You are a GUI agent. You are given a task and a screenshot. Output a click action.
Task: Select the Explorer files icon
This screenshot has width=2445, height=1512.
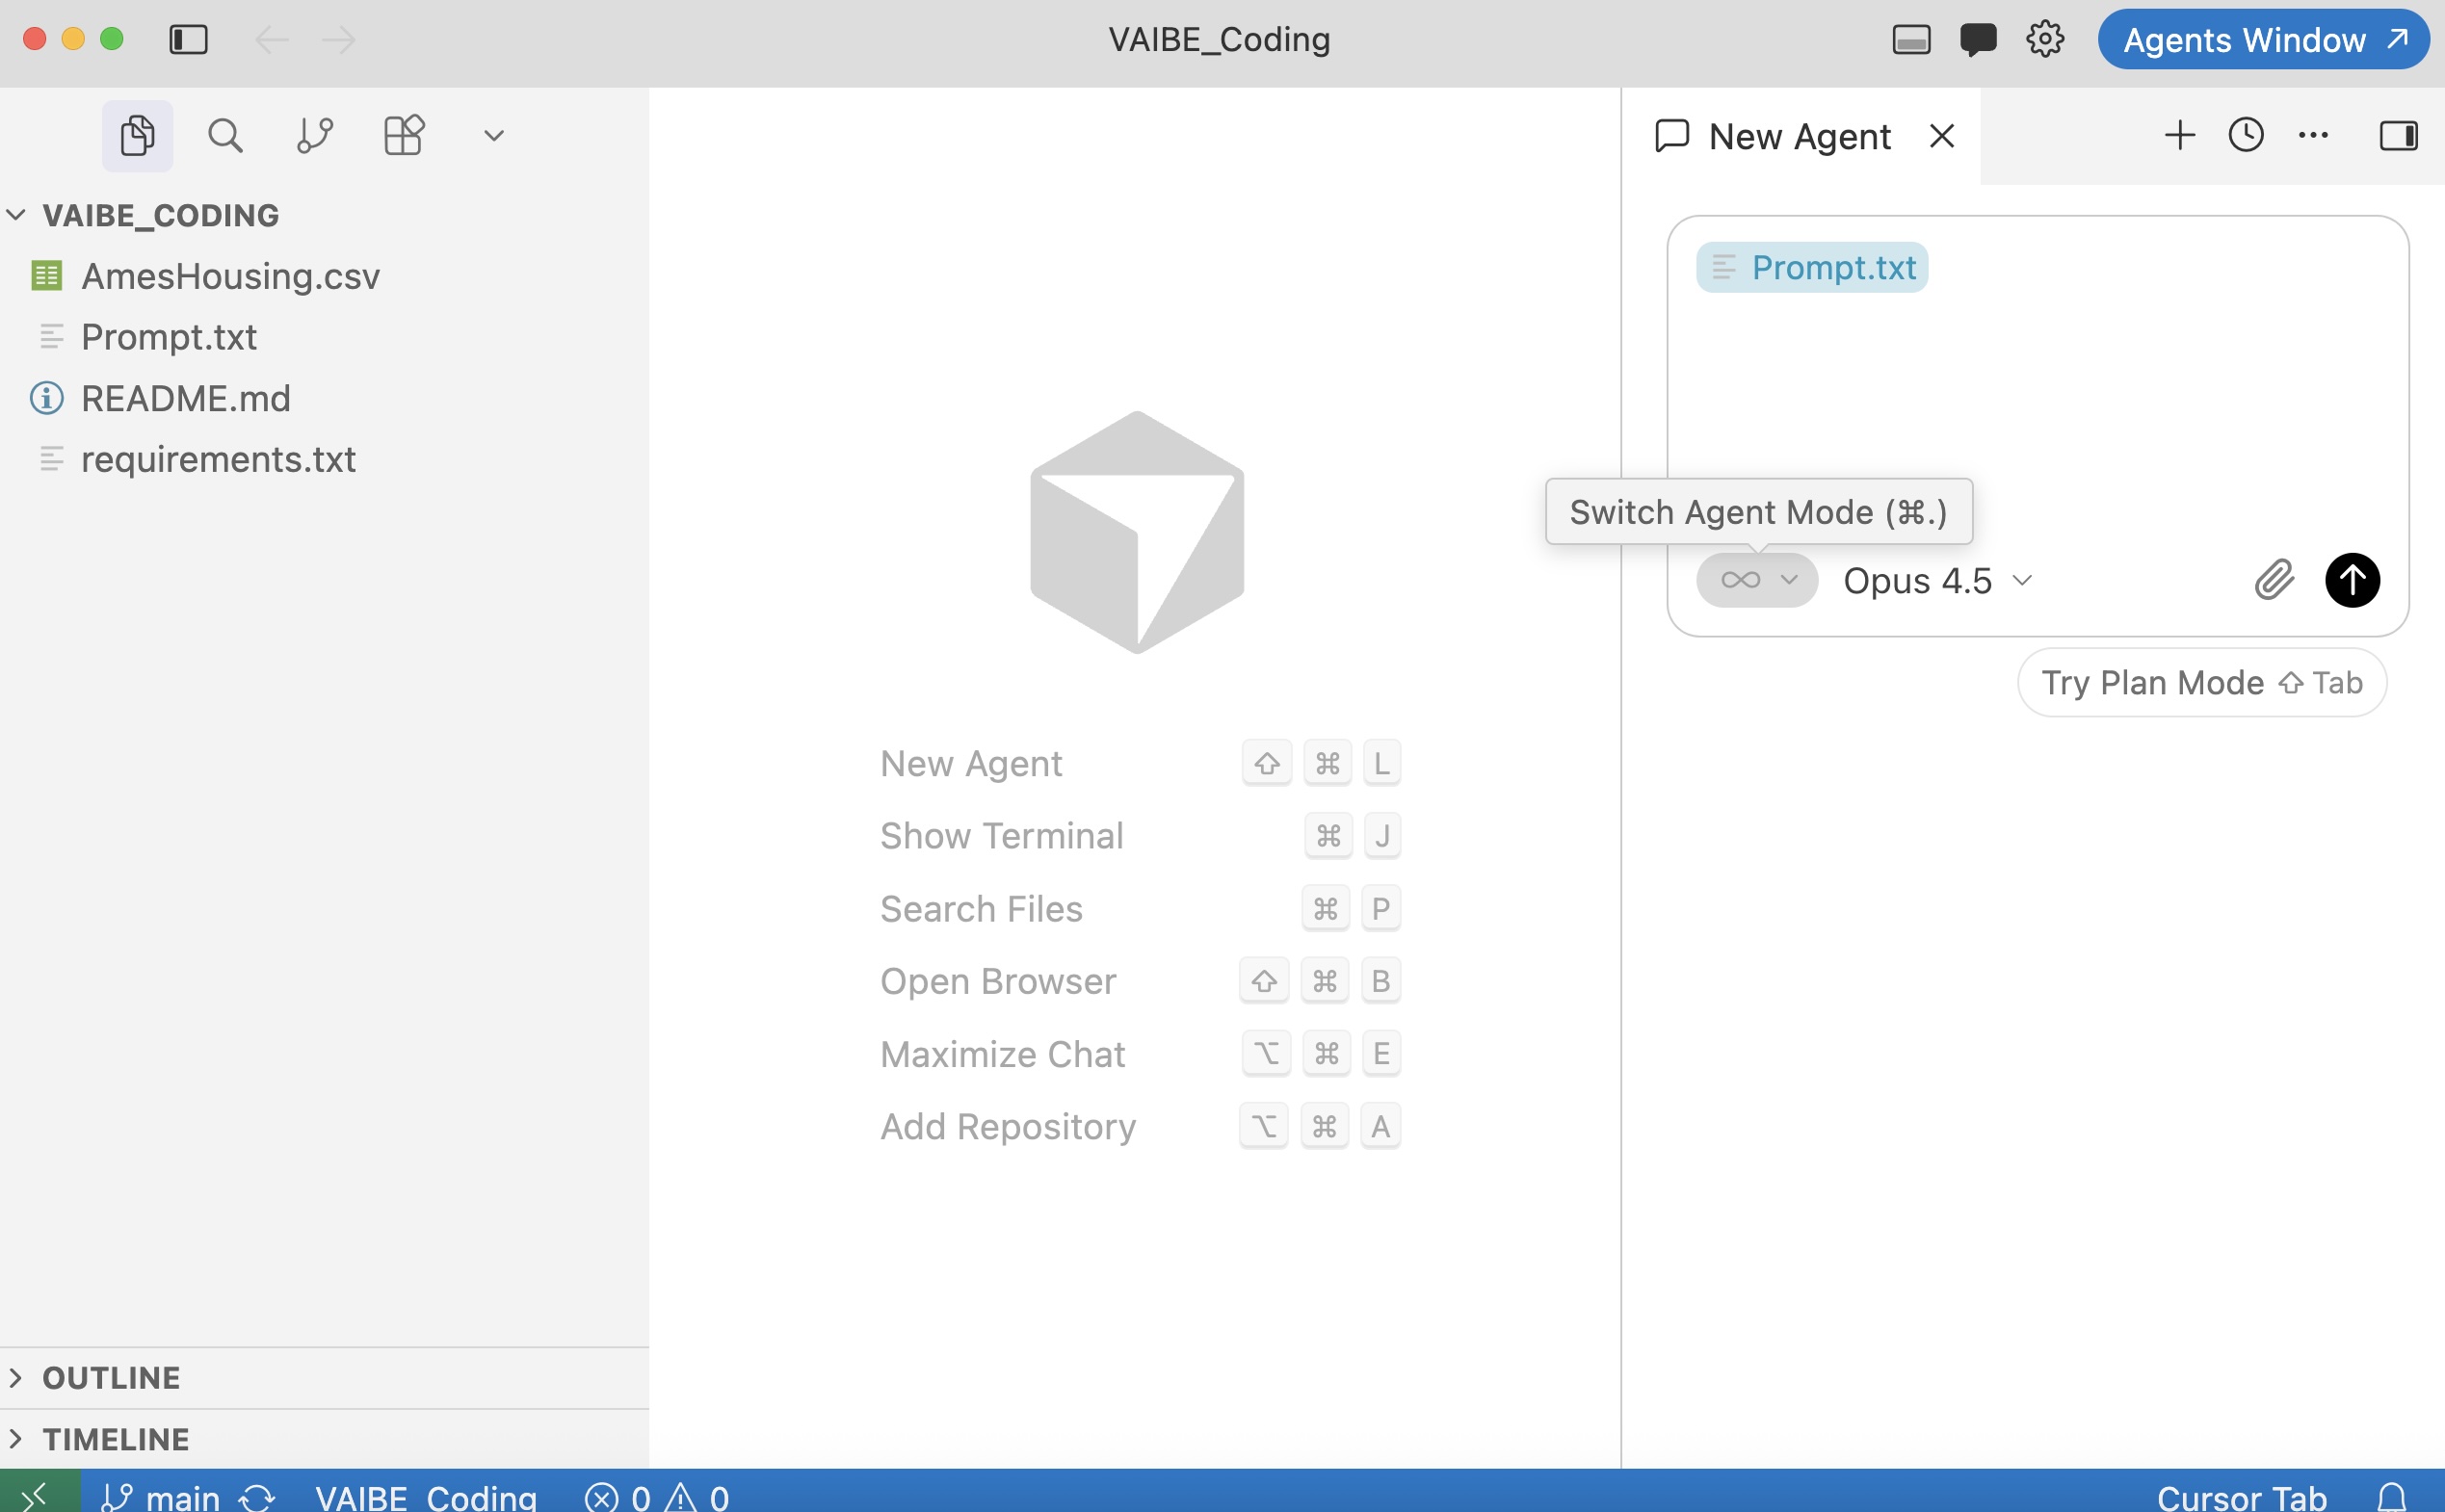(x=137, y=135)
